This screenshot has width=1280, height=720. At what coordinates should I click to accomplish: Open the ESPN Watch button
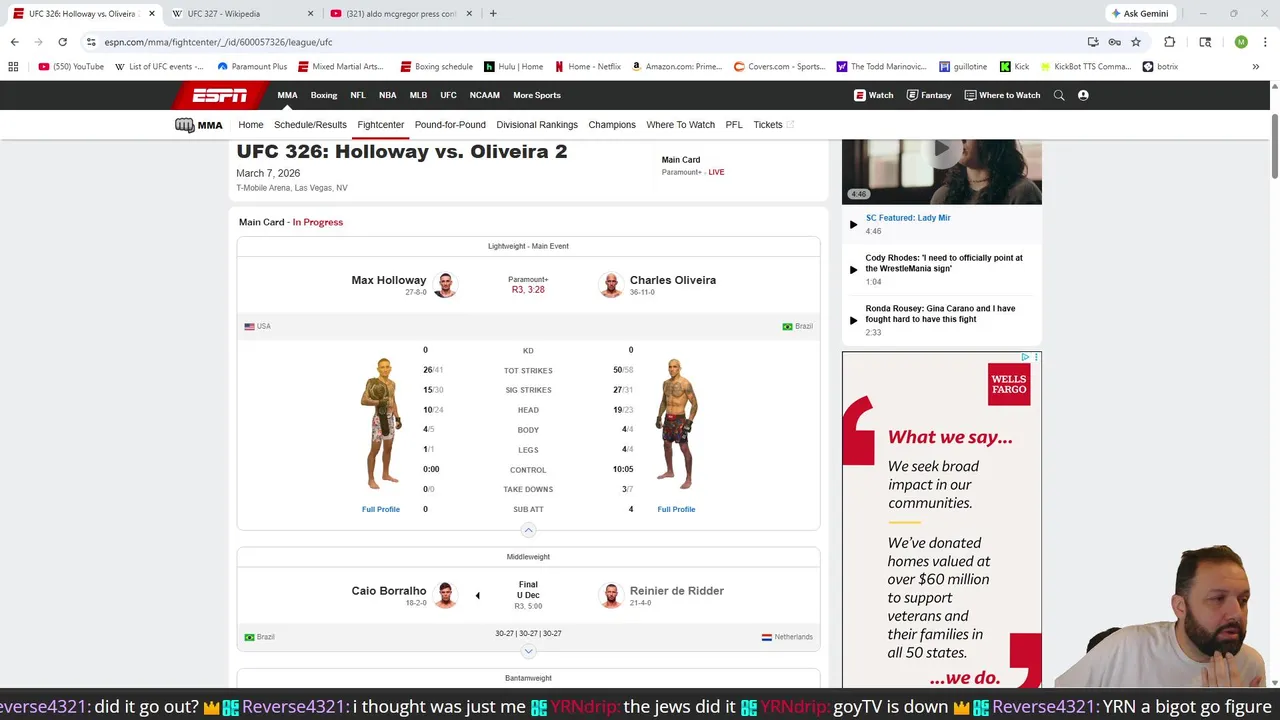tap(873, 95)
